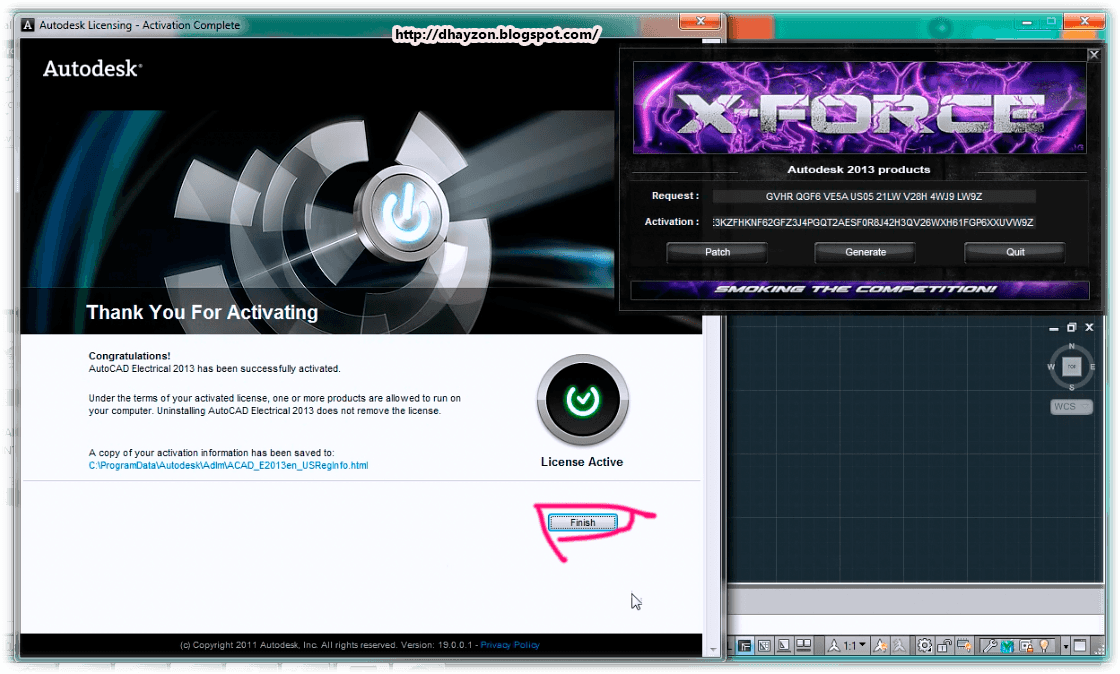1120x674 pixels.
Task: Click the Model space icon in the status bar
Action: [747, 645]
